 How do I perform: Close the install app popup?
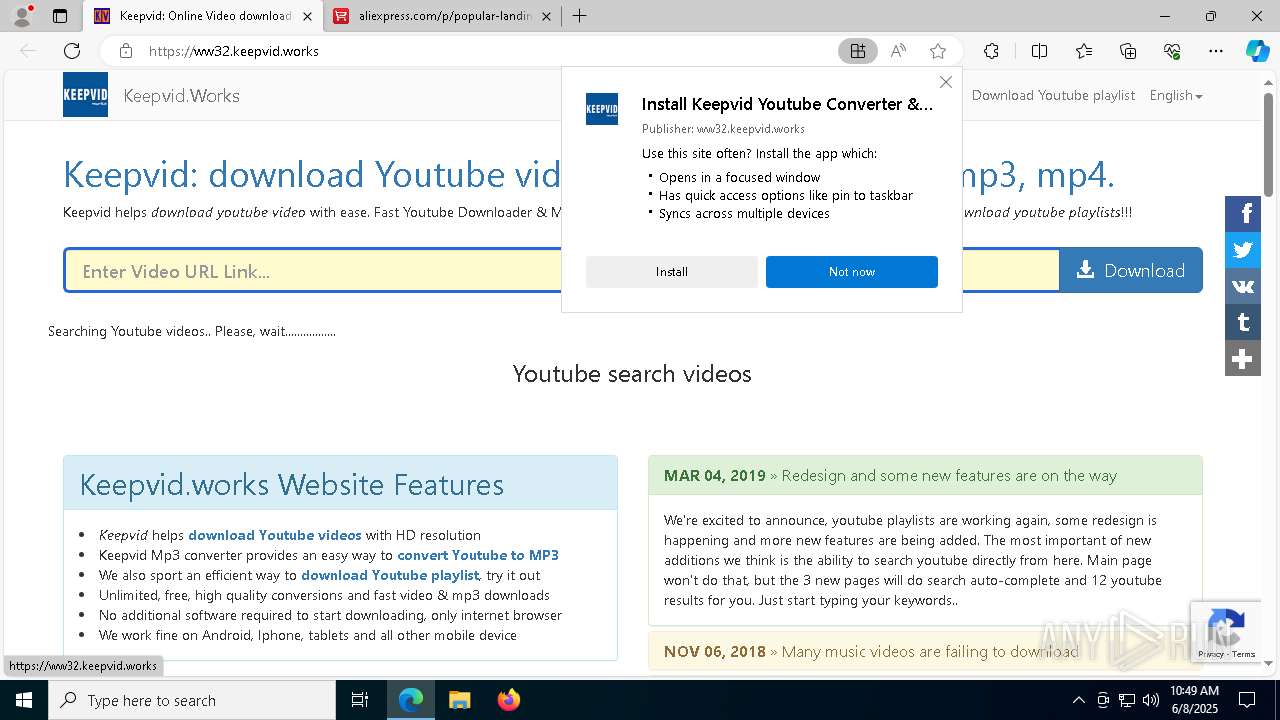(946, 82)
